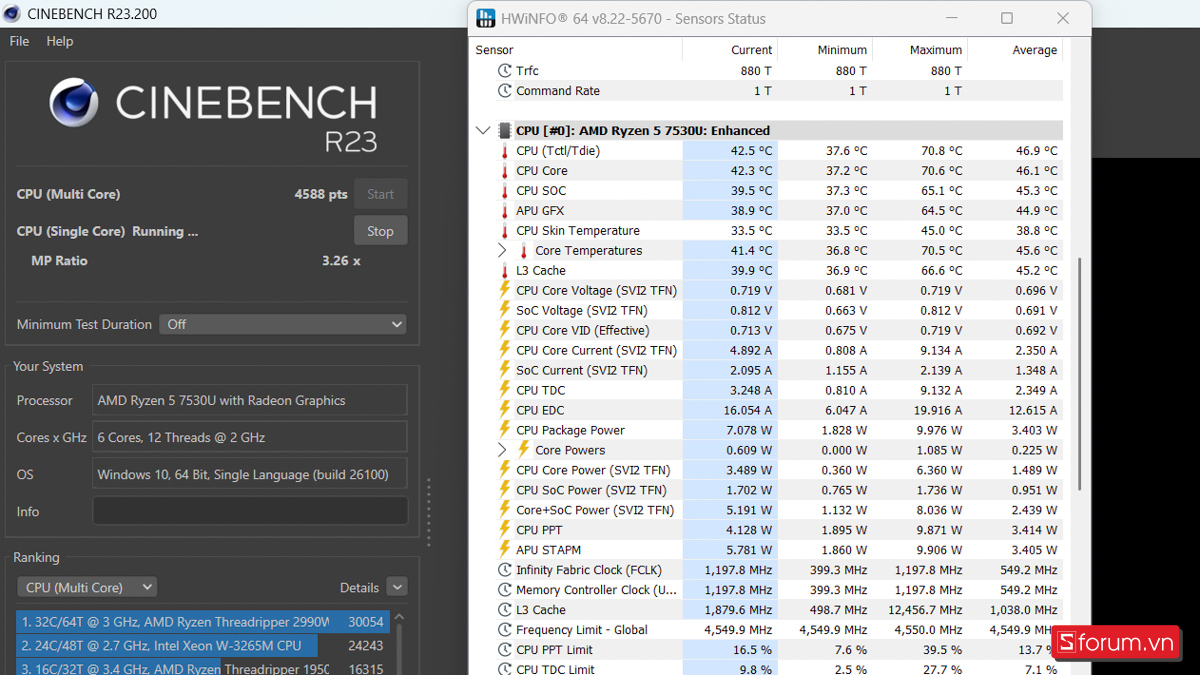Screen dimensions: 1200x675
Task: Click the Cinebench logo icon in title bar
Action: coord(12,14)
